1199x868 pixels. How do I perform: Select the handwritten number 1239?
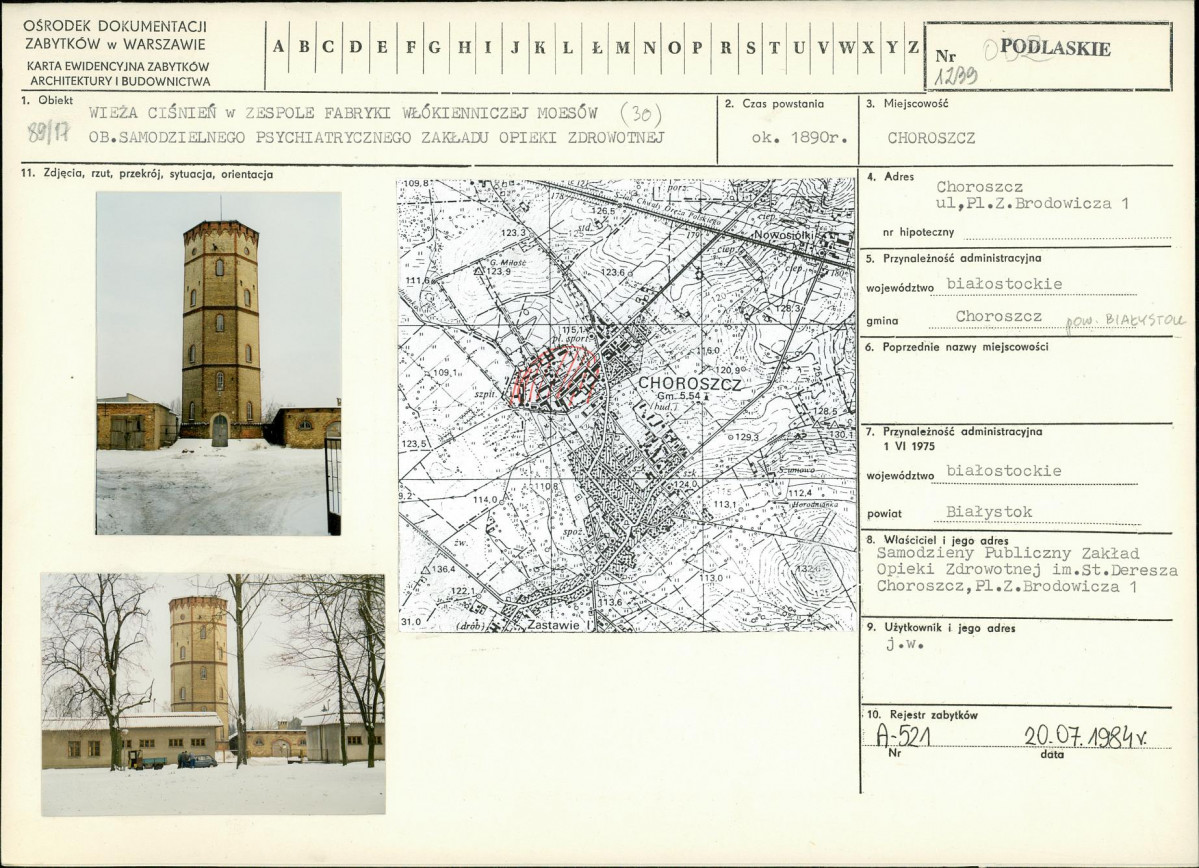click(955, 76)
